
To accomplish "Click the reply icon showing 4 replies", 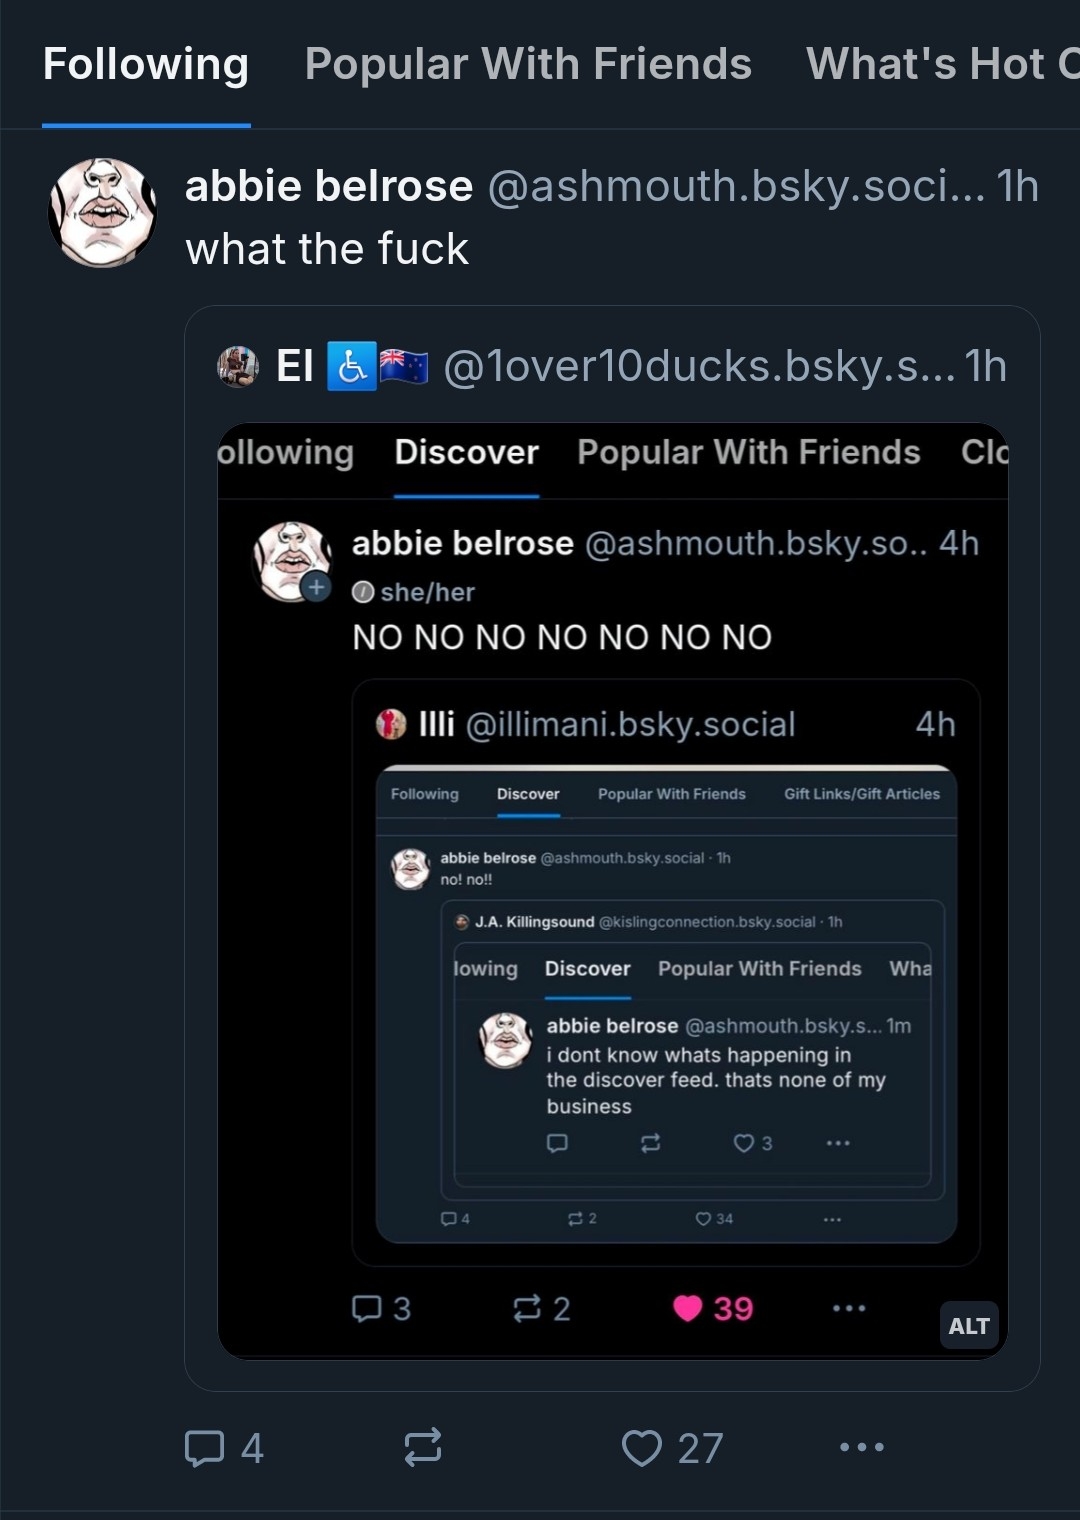I will tap(205, 1447).
